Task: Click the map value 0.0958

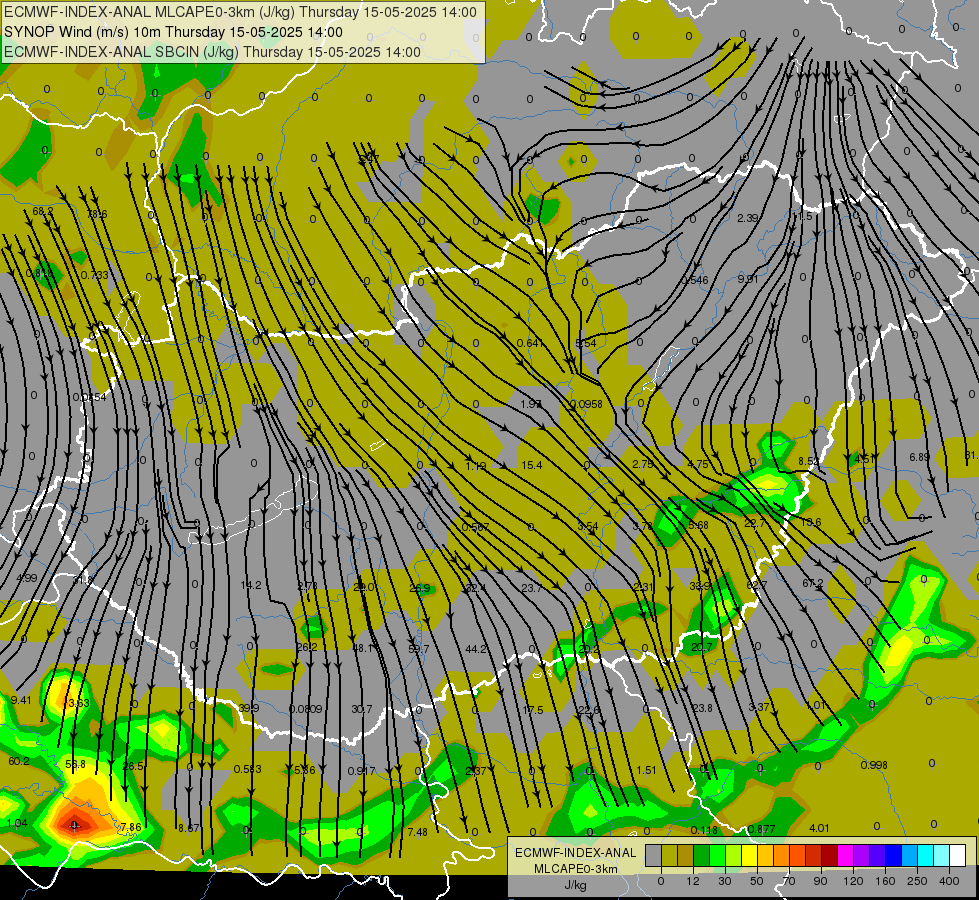Action: [586, 404]
